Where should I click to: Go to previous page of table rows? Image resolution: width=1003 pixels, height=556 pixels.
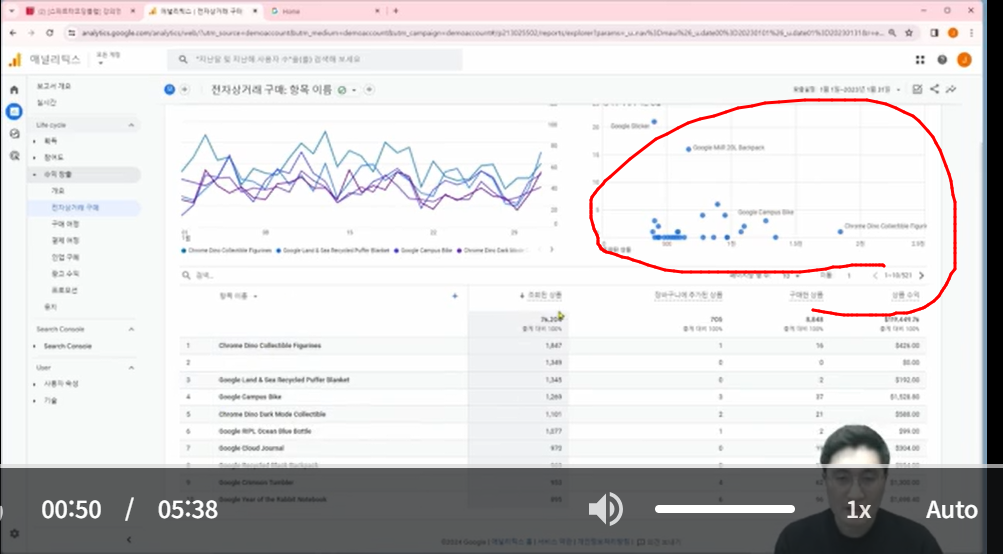[x=875, y=276]
